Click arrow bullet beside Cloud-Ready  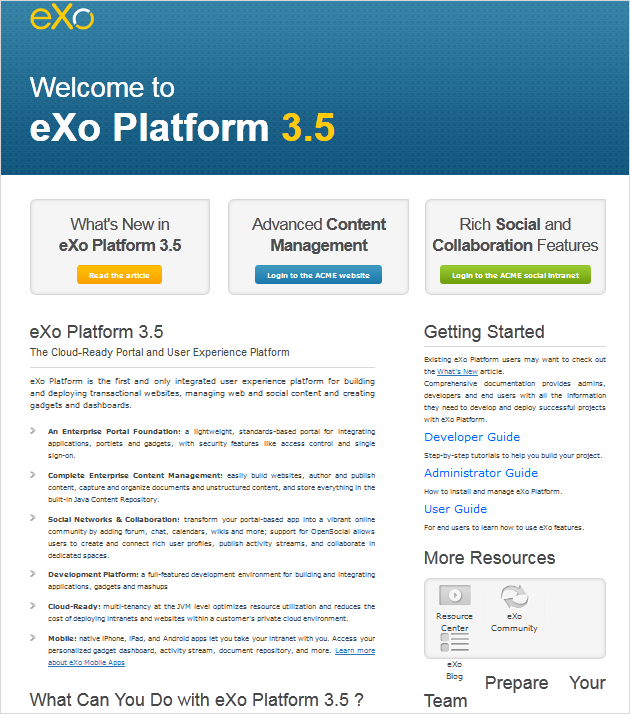pyautogui.click(x=33, y=606)
